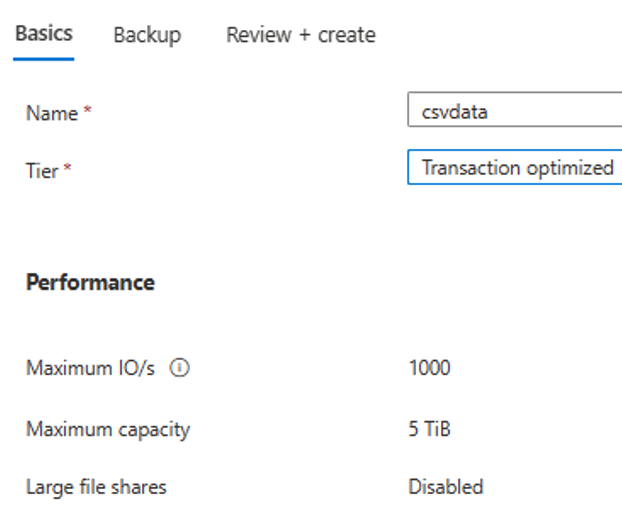Click the red asterisk next to Name
Image resolution: width=622 pixels, height=513 pixels.
(x=88, y=112)
